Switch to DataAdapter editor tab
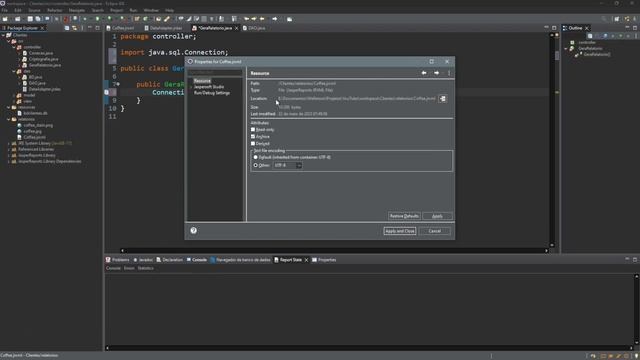This screenshot has height=360, width=640. (163, 28)
